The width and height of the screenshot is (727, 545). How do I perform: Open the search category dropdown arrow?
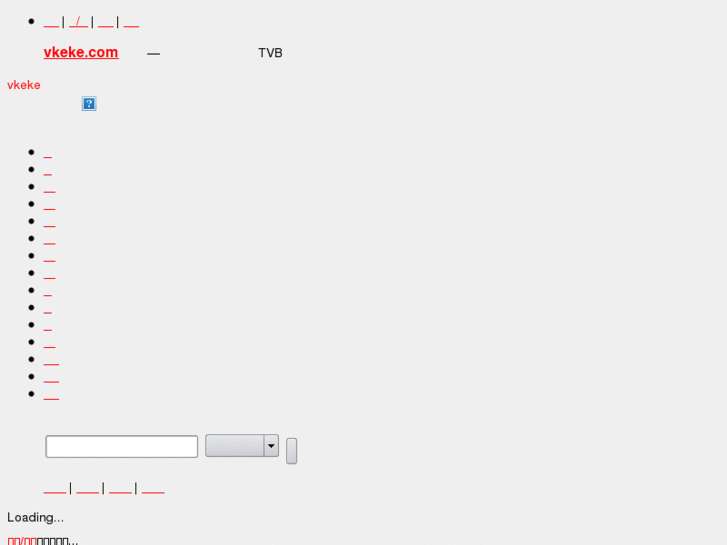(x=271, y=446)
